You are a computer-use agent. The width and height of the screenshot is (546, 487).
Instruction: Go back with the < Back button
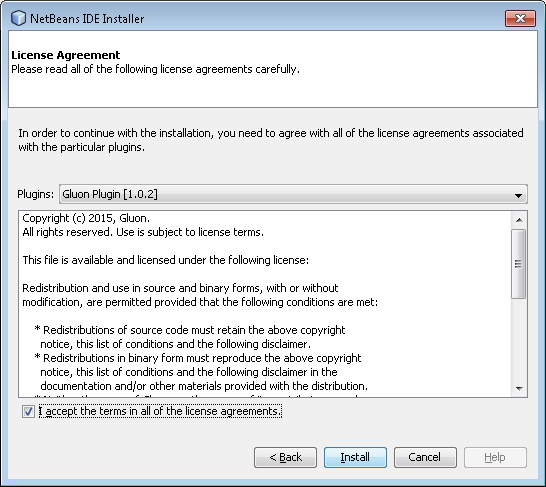[285, 457]
